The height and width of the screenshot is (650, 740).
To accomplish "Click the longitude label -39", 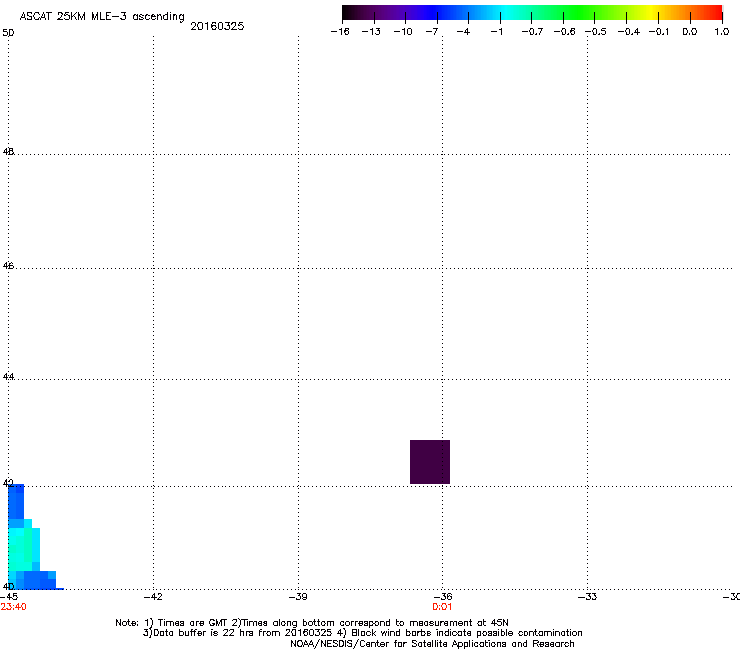I will 298,597.
